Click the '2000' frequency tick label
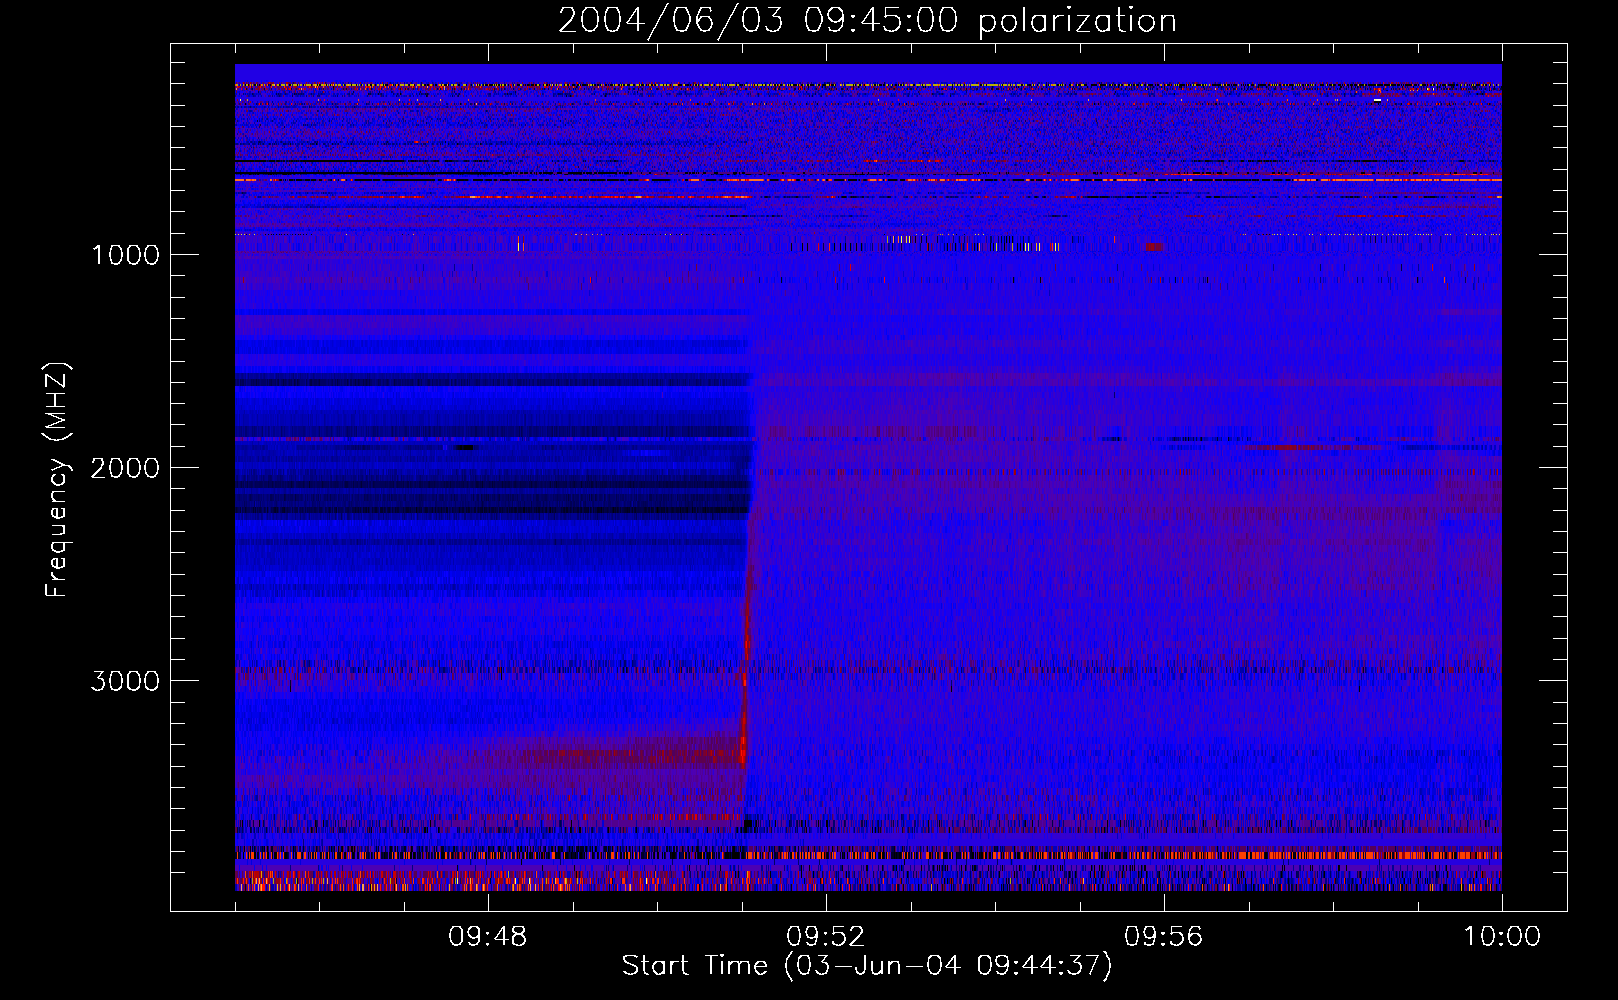This screenshot has width=1618, height=1000. click(125, 468)
